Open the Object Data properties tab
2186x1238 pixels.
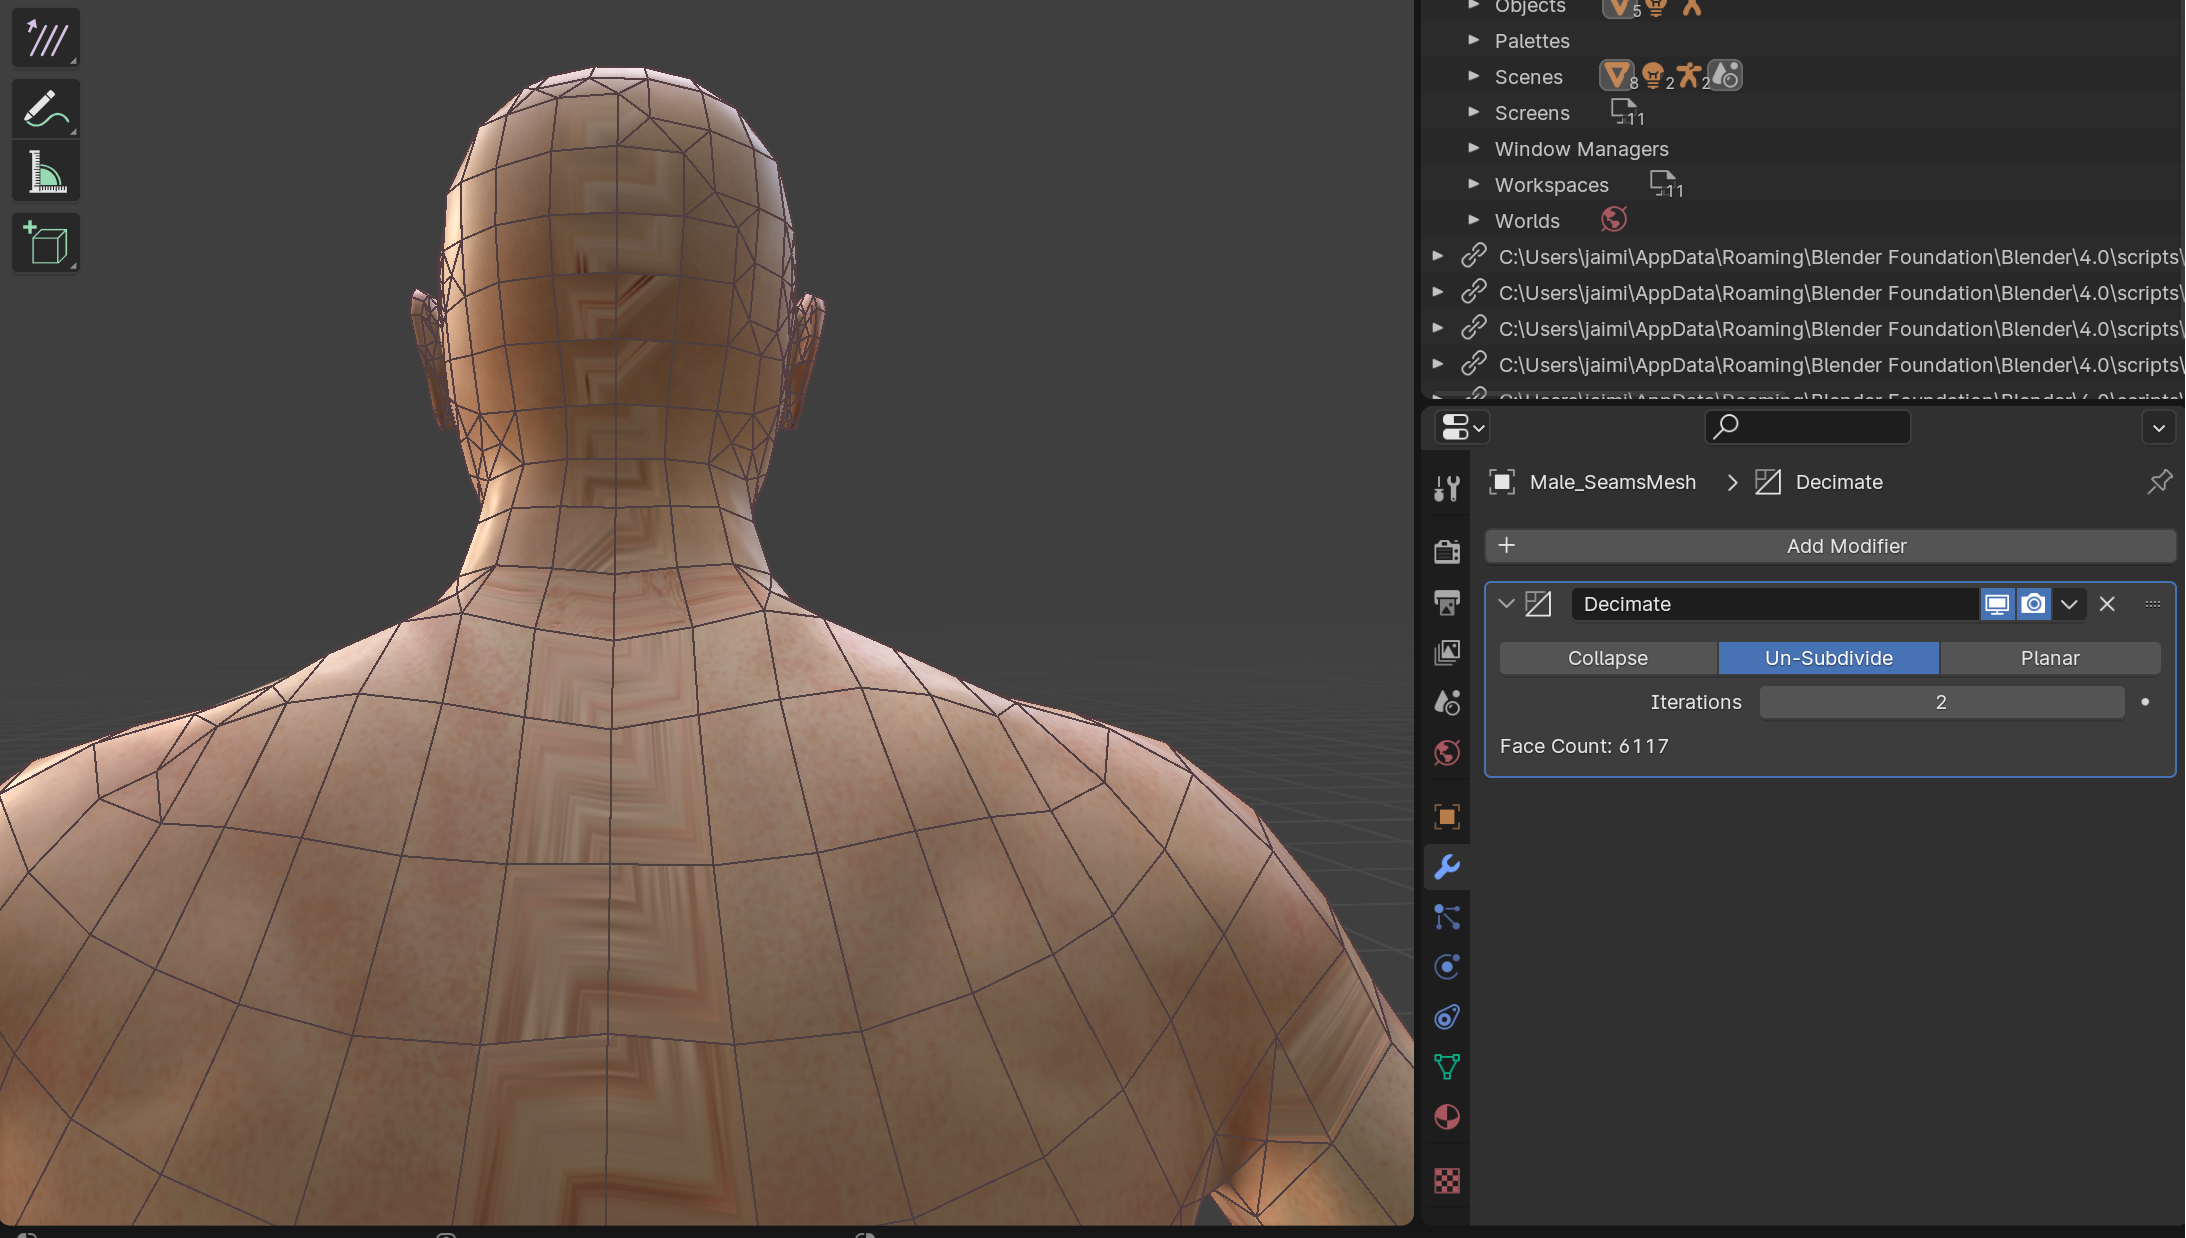[1447, 1067]
